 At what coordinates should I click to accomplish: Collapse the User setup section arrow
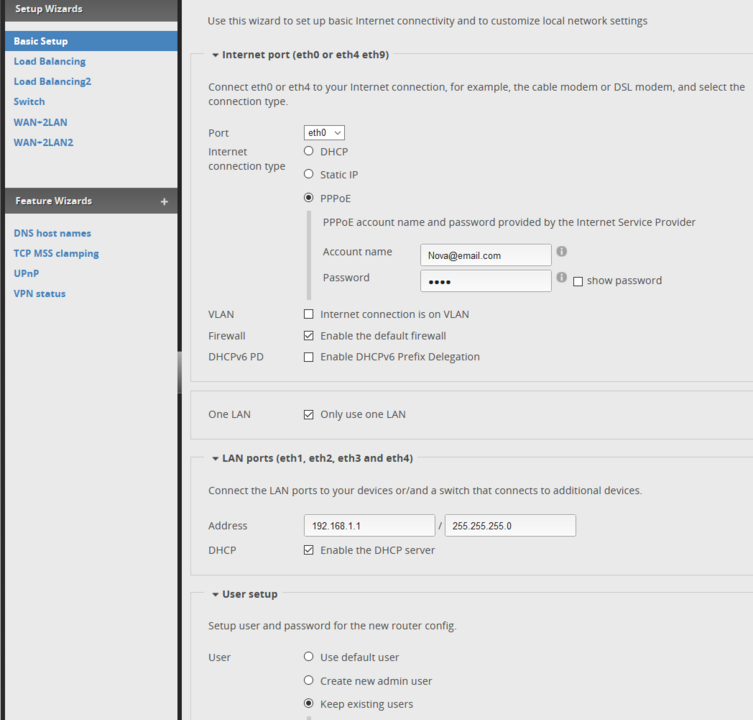click(215, 595)
